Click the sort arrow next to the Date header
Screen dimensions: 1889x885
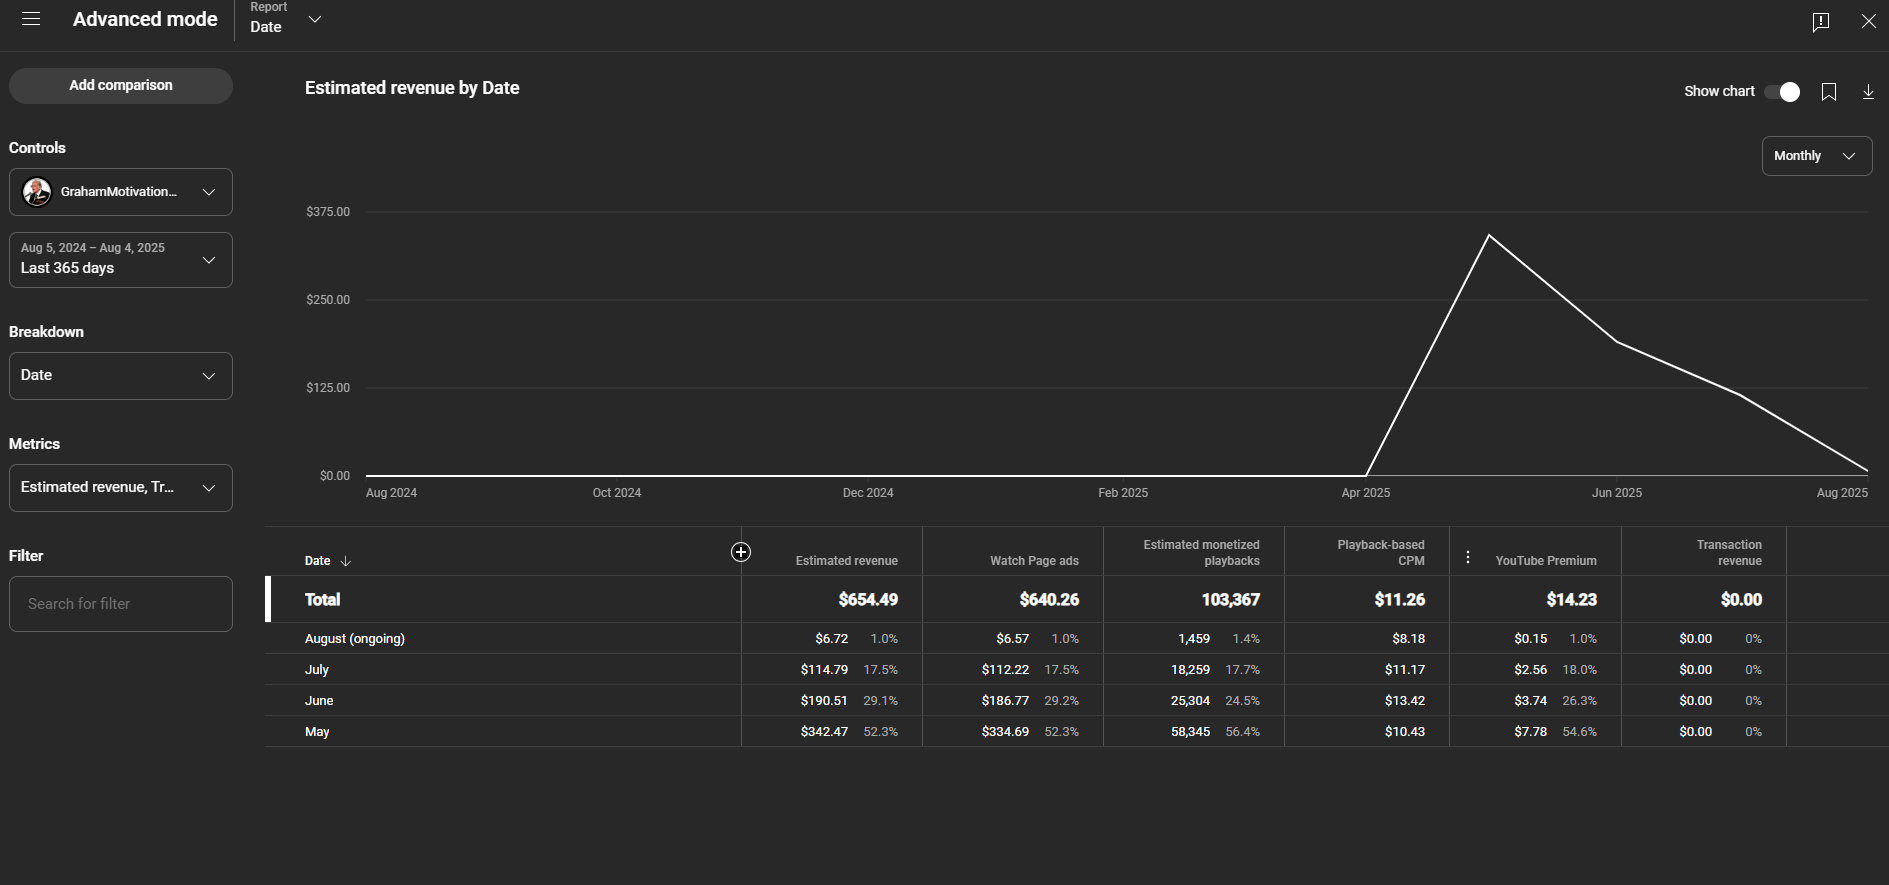pos(346,561)
